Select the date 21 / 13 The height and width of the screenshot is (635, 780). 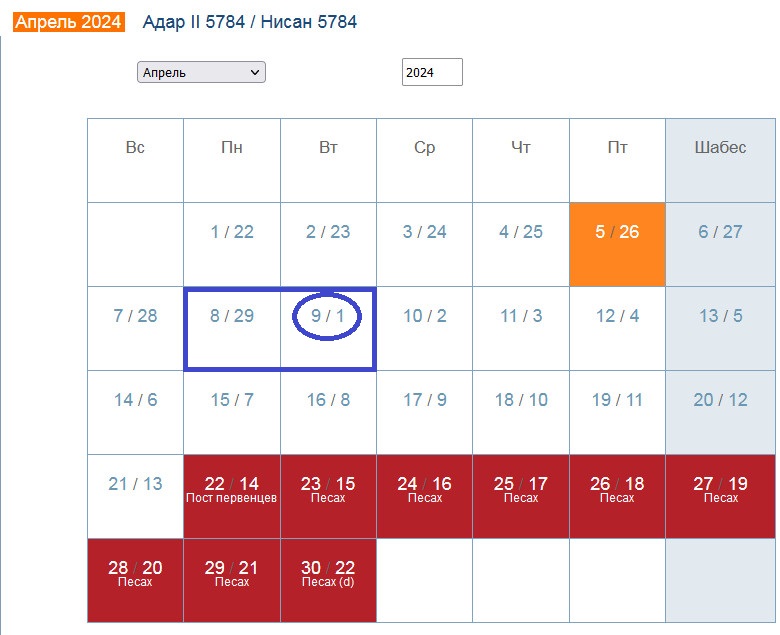135,484
